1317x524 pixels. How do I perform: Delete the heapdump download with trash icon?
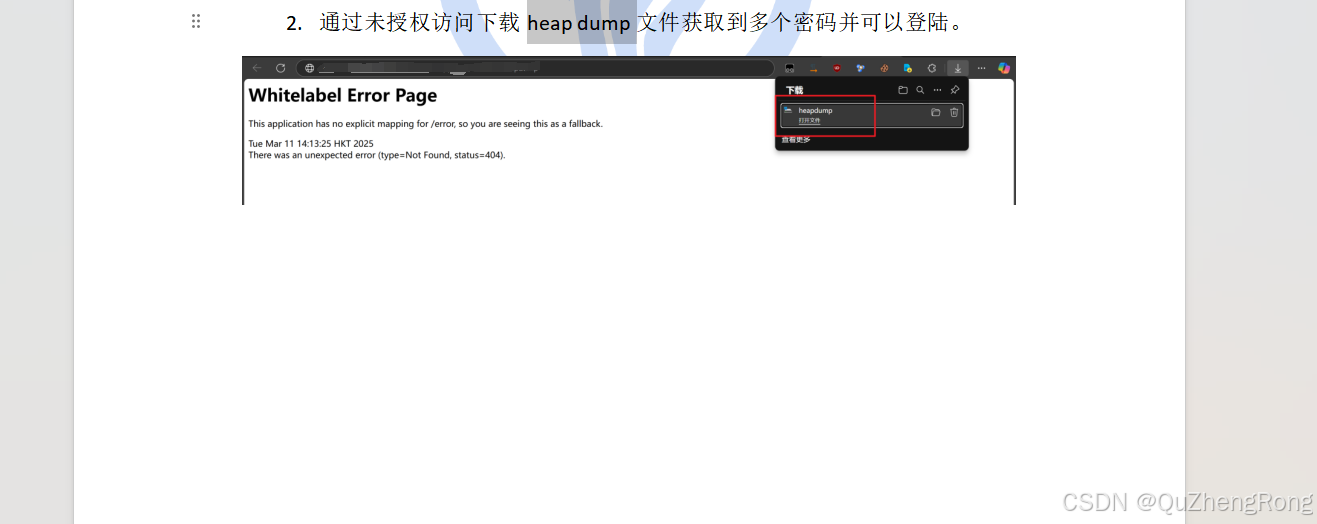tap(954, 112)
